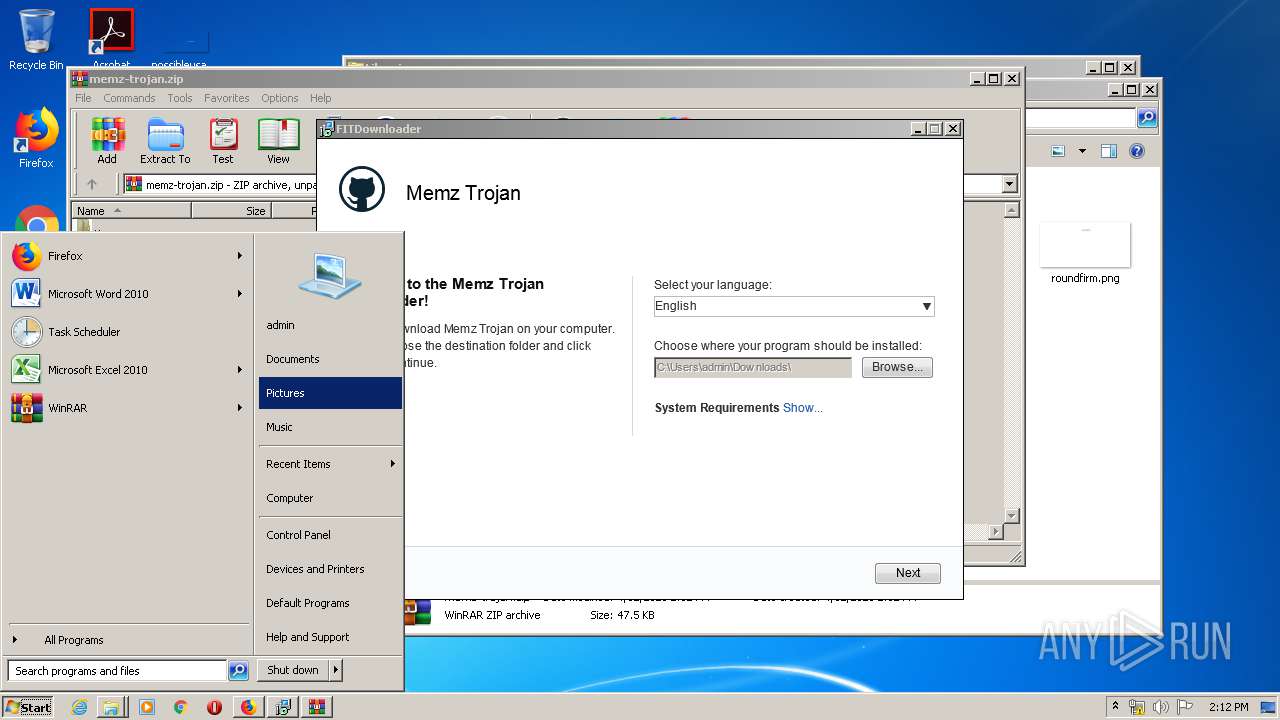
Task: Click Explorer change view icon
Action: point(1058,152)
